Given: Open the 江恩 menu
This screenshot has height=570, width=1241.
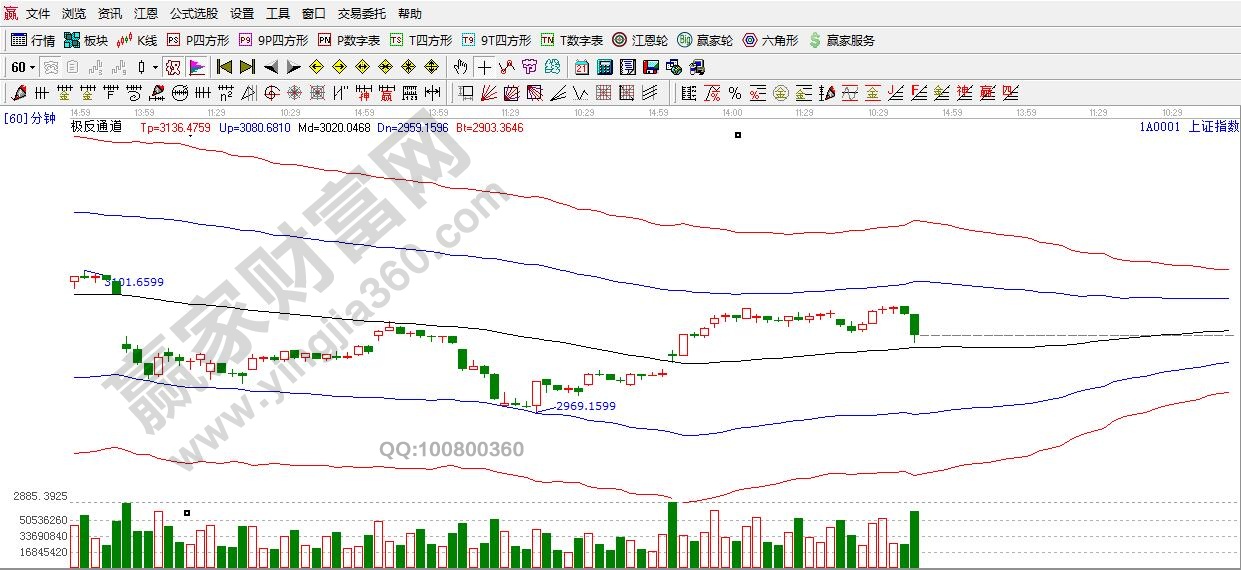Looking at the screenshot, I should pyautogui.click(x=146, y=14).
